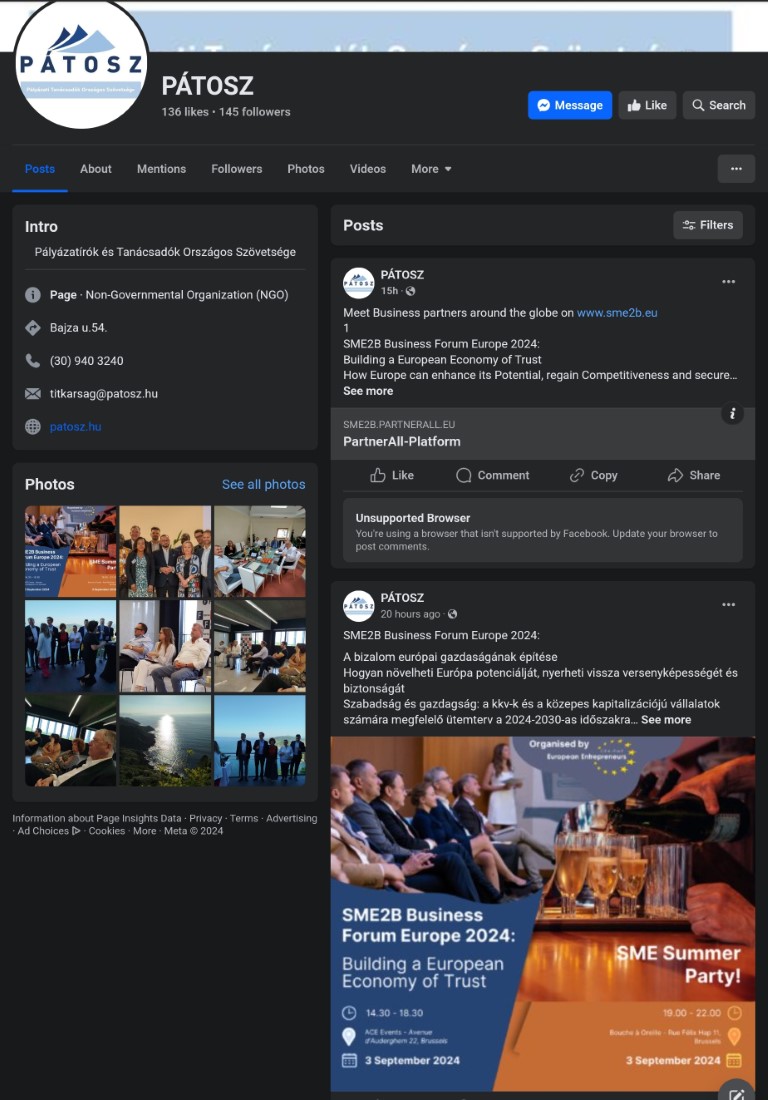Open the Mentions tab

[161, 169]
